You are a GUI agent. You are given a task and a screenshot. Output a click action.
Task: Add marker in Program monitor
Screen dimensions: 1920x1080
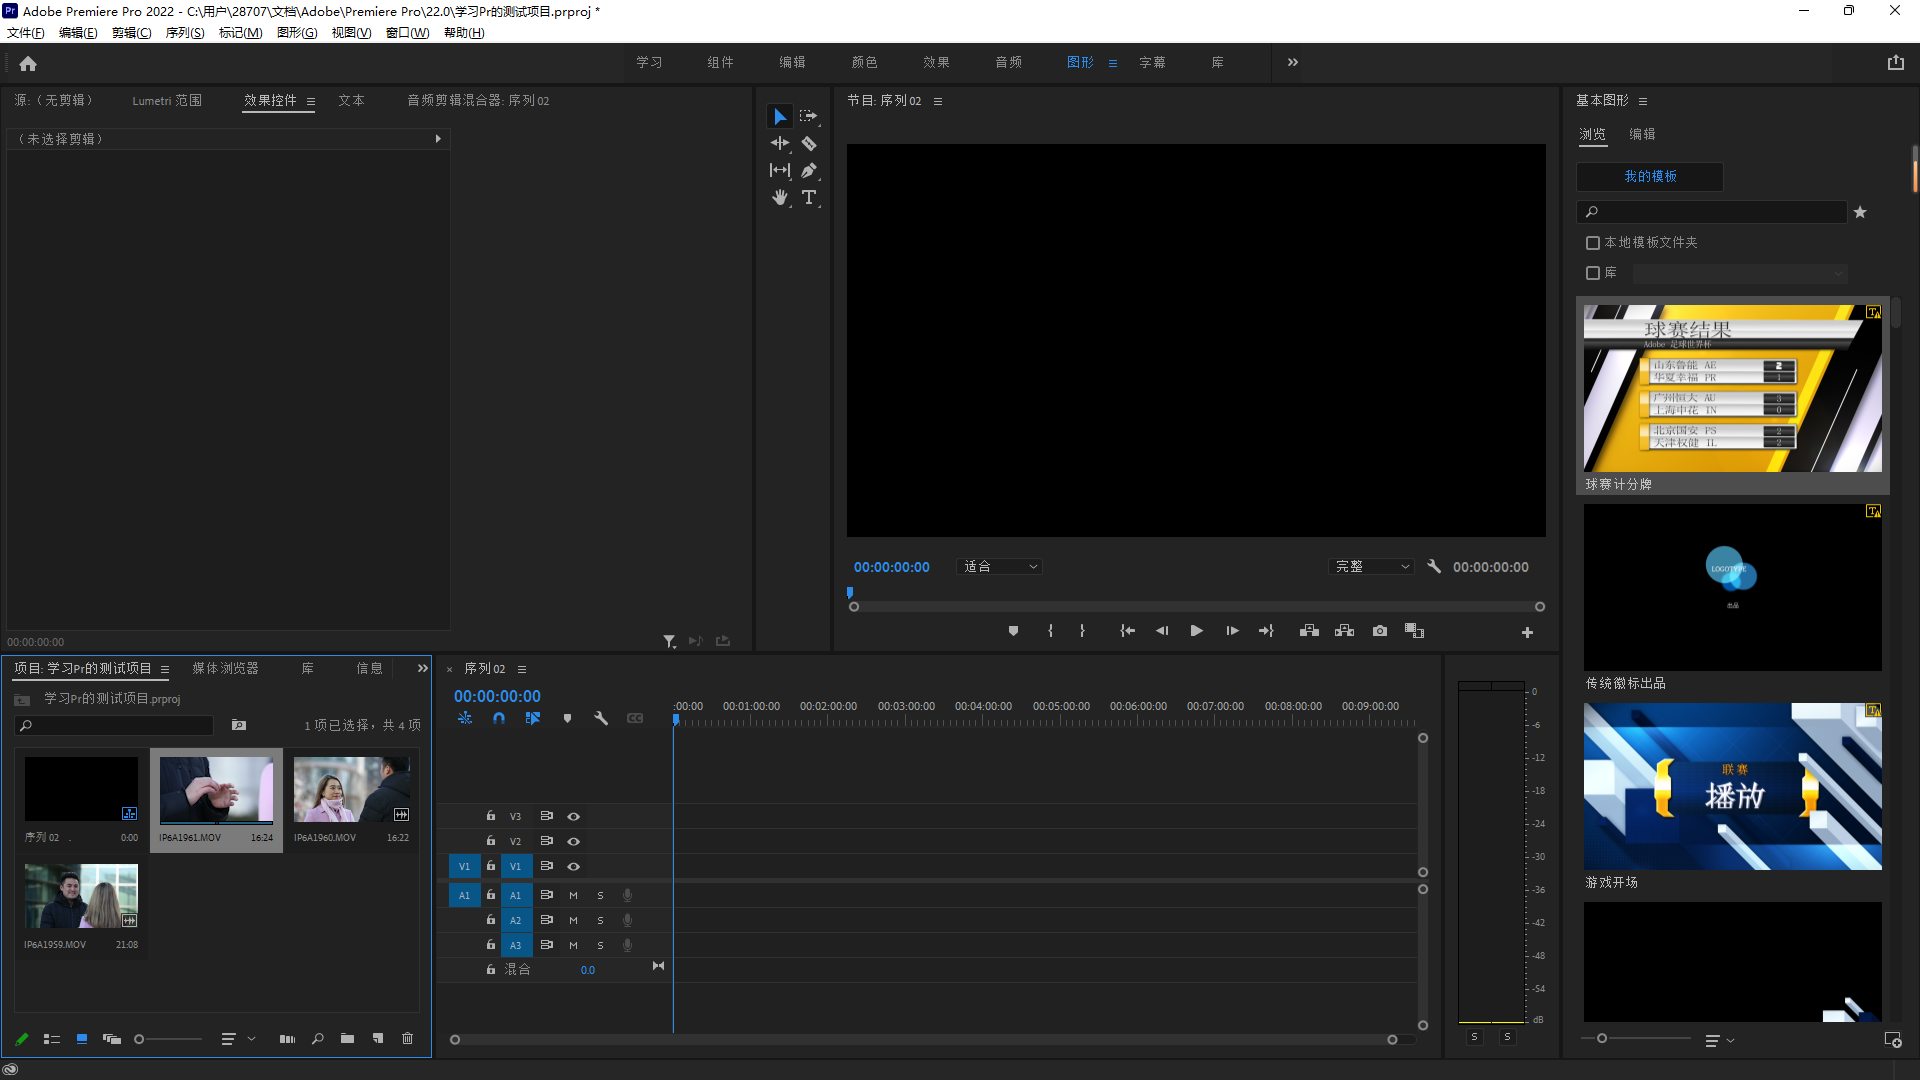click(1013, 631)
